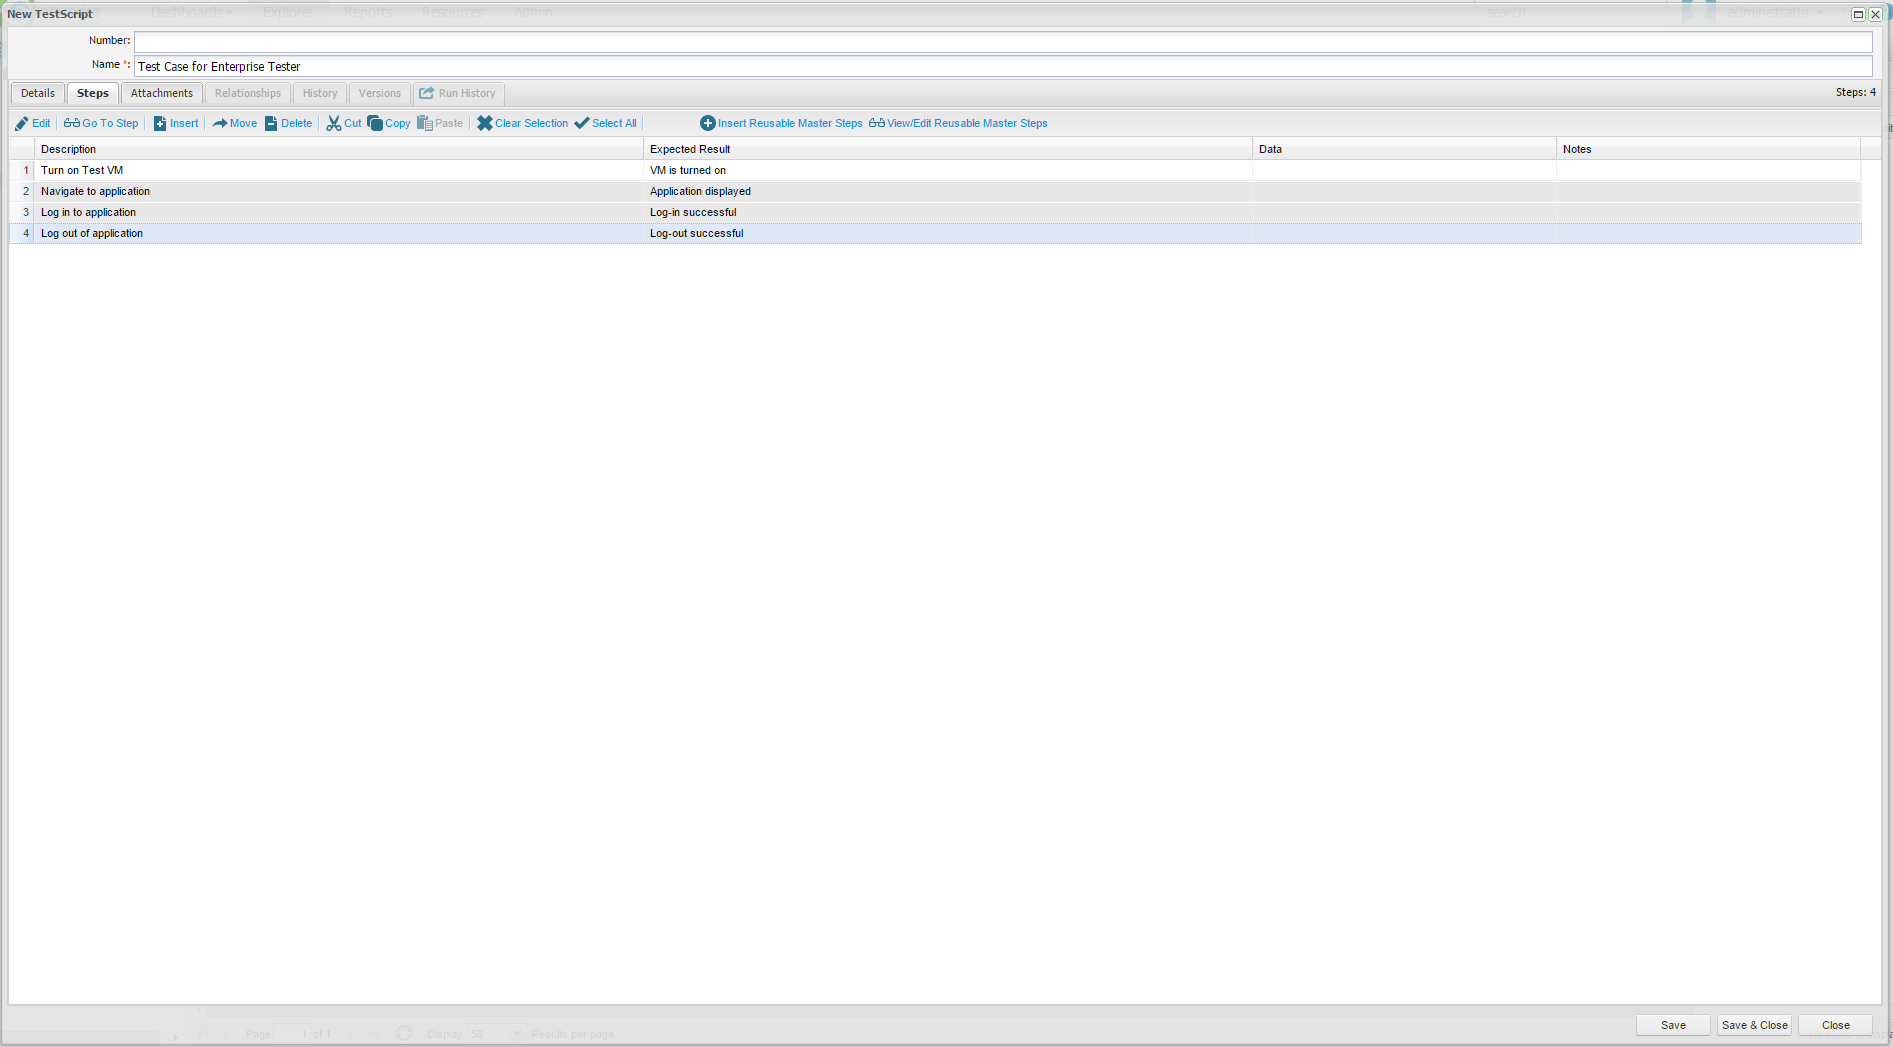Copy the selected step using the Copy icon
The image size is (1893, 1047).
(x=375, y=123)
